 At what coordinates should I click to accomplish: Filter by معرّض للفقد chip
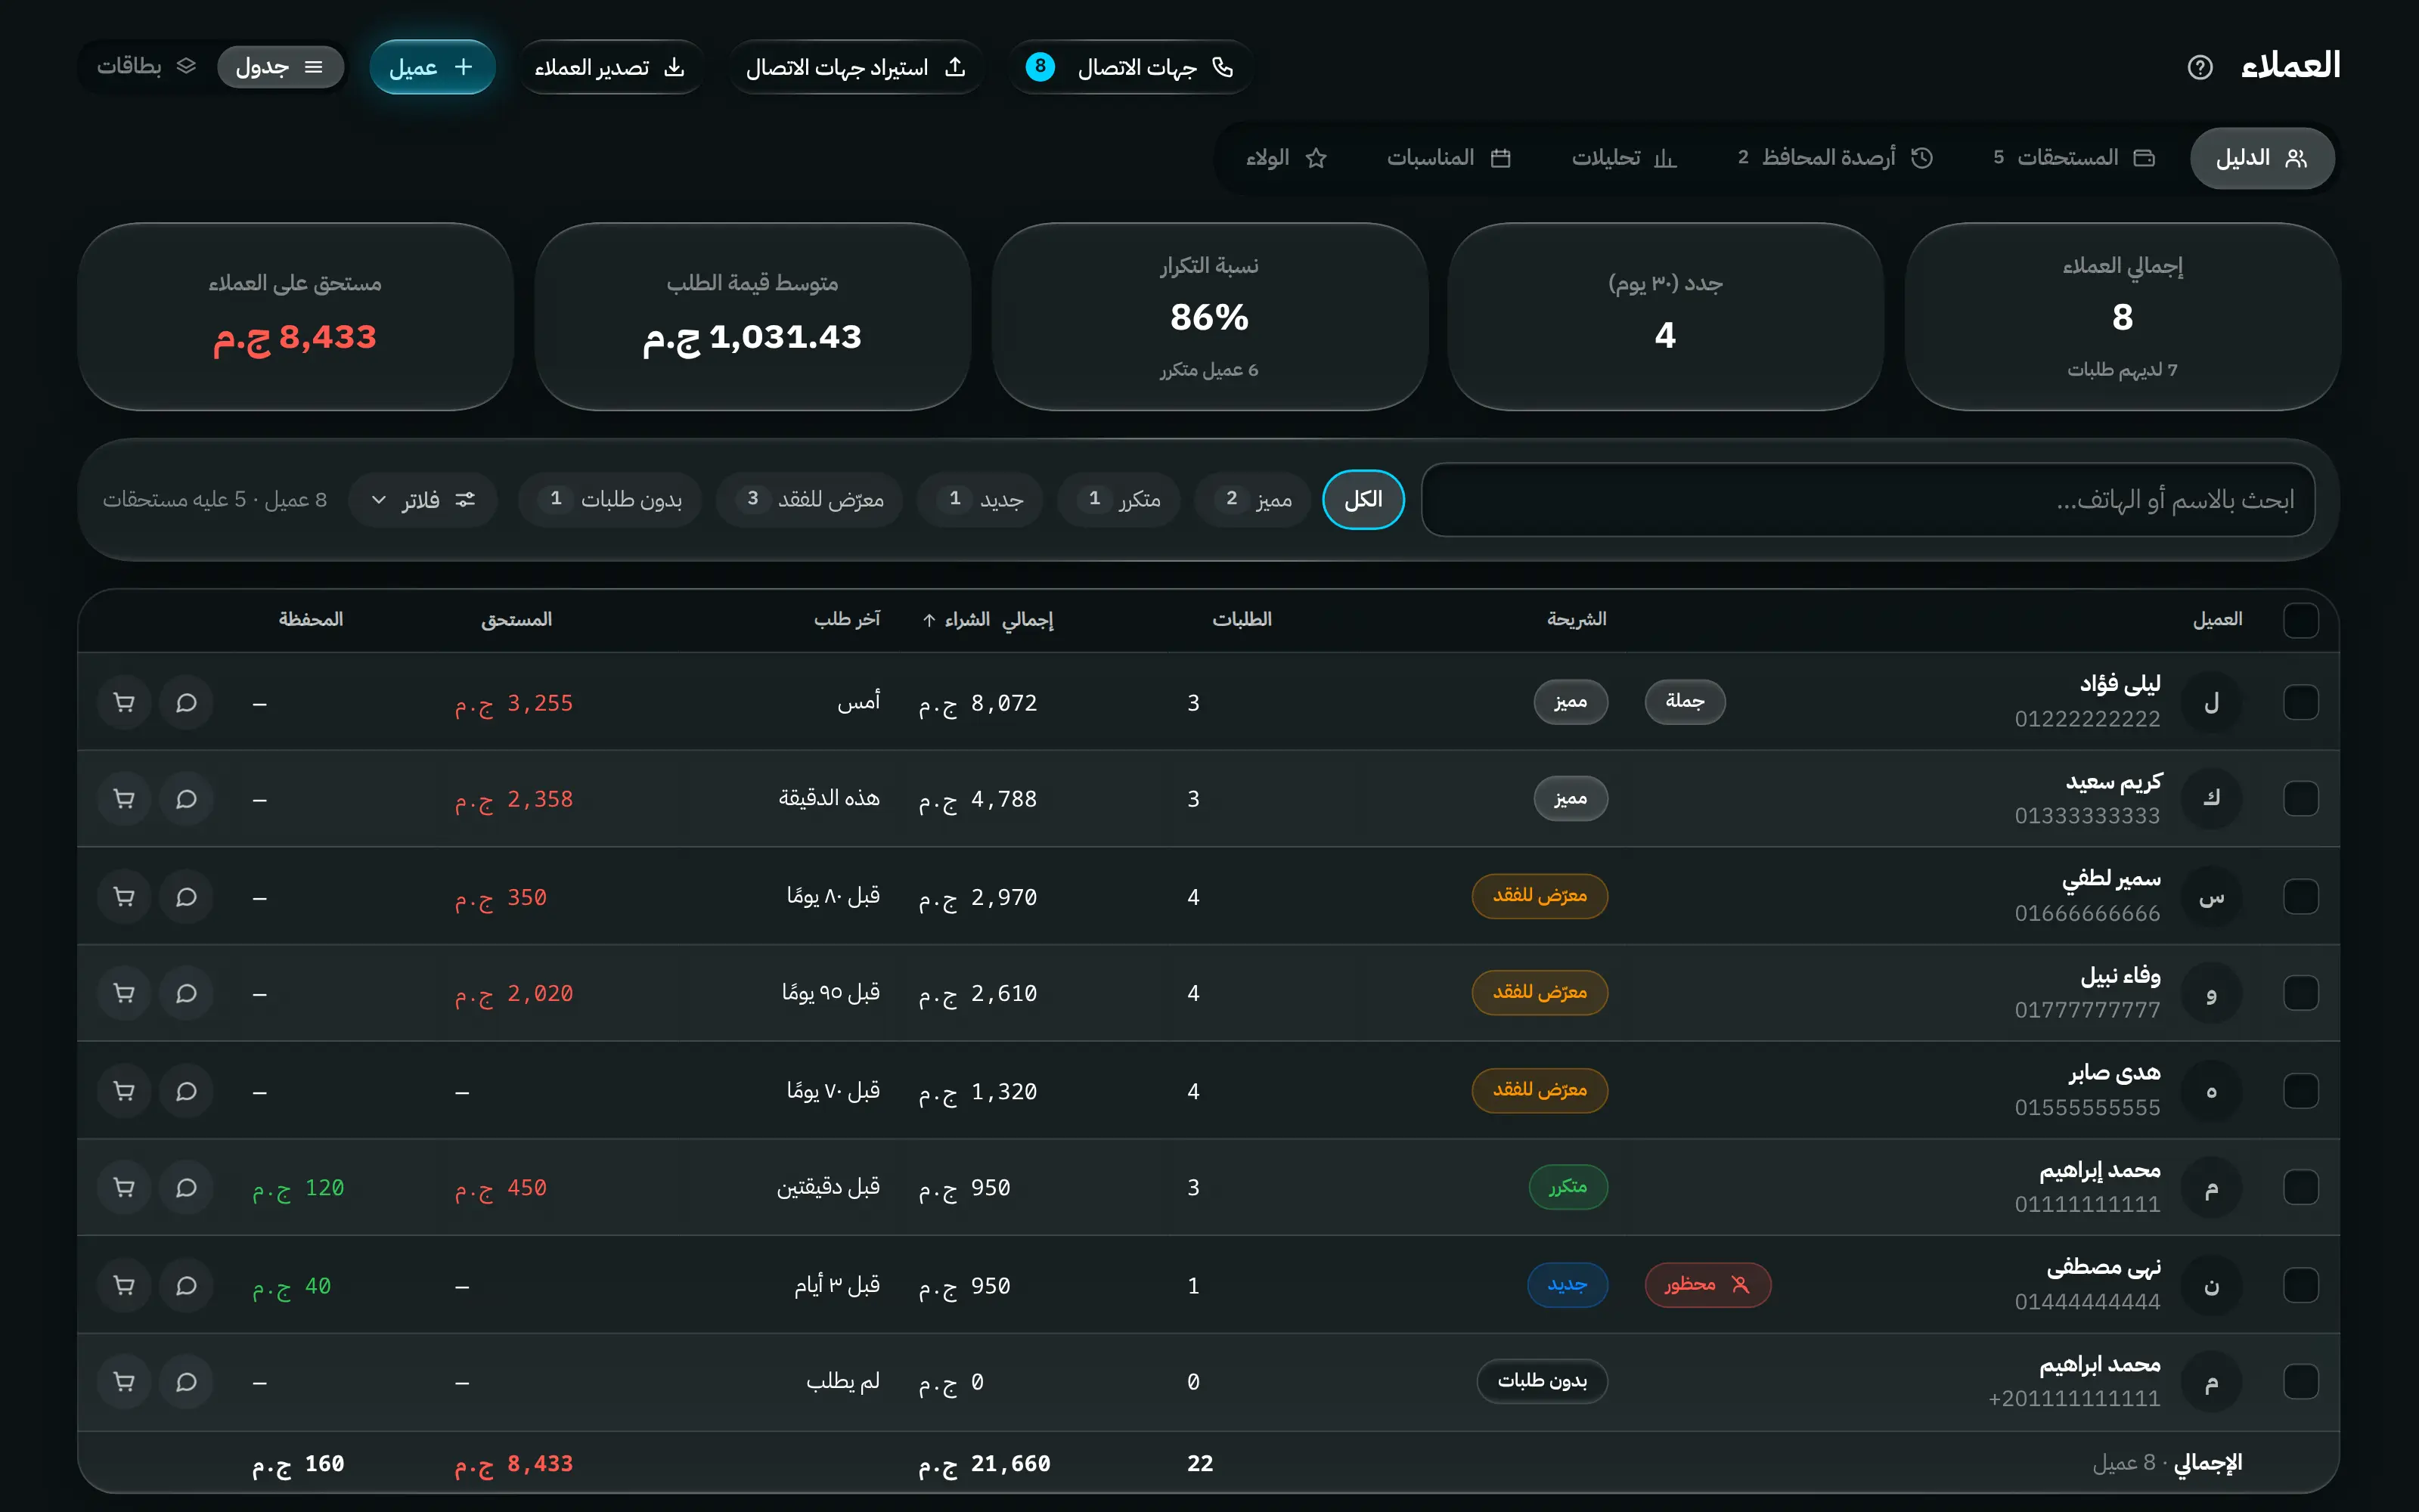click(x=810, y=500)
